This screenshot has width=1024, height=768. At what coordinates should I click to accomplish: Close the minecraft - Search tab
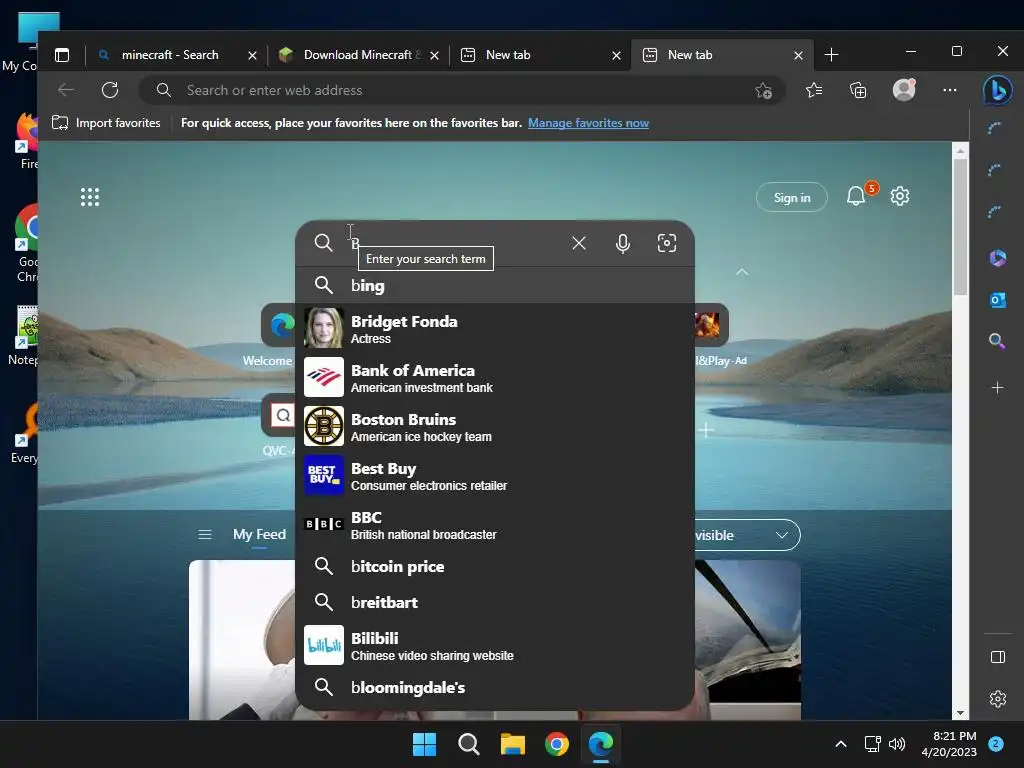pyautogui.click(x=252, y=56)
